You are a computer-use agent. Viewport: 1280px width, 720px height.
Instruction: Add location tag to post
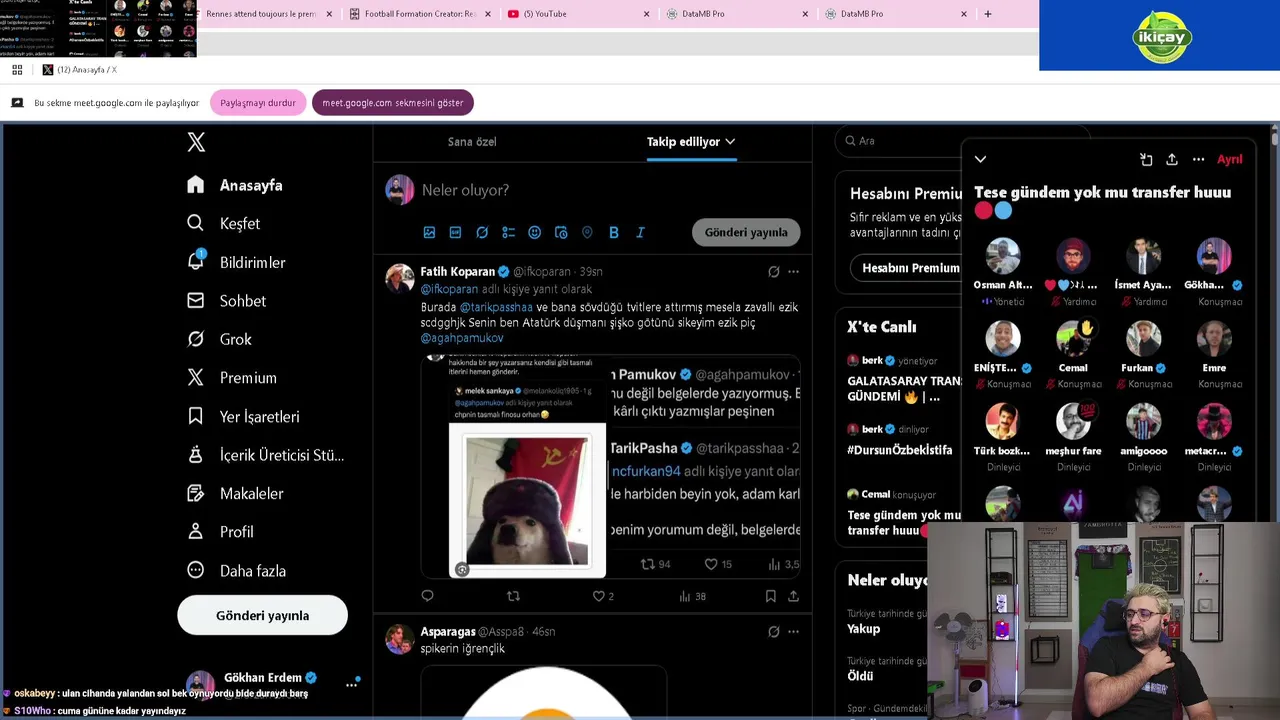(587, 232)
